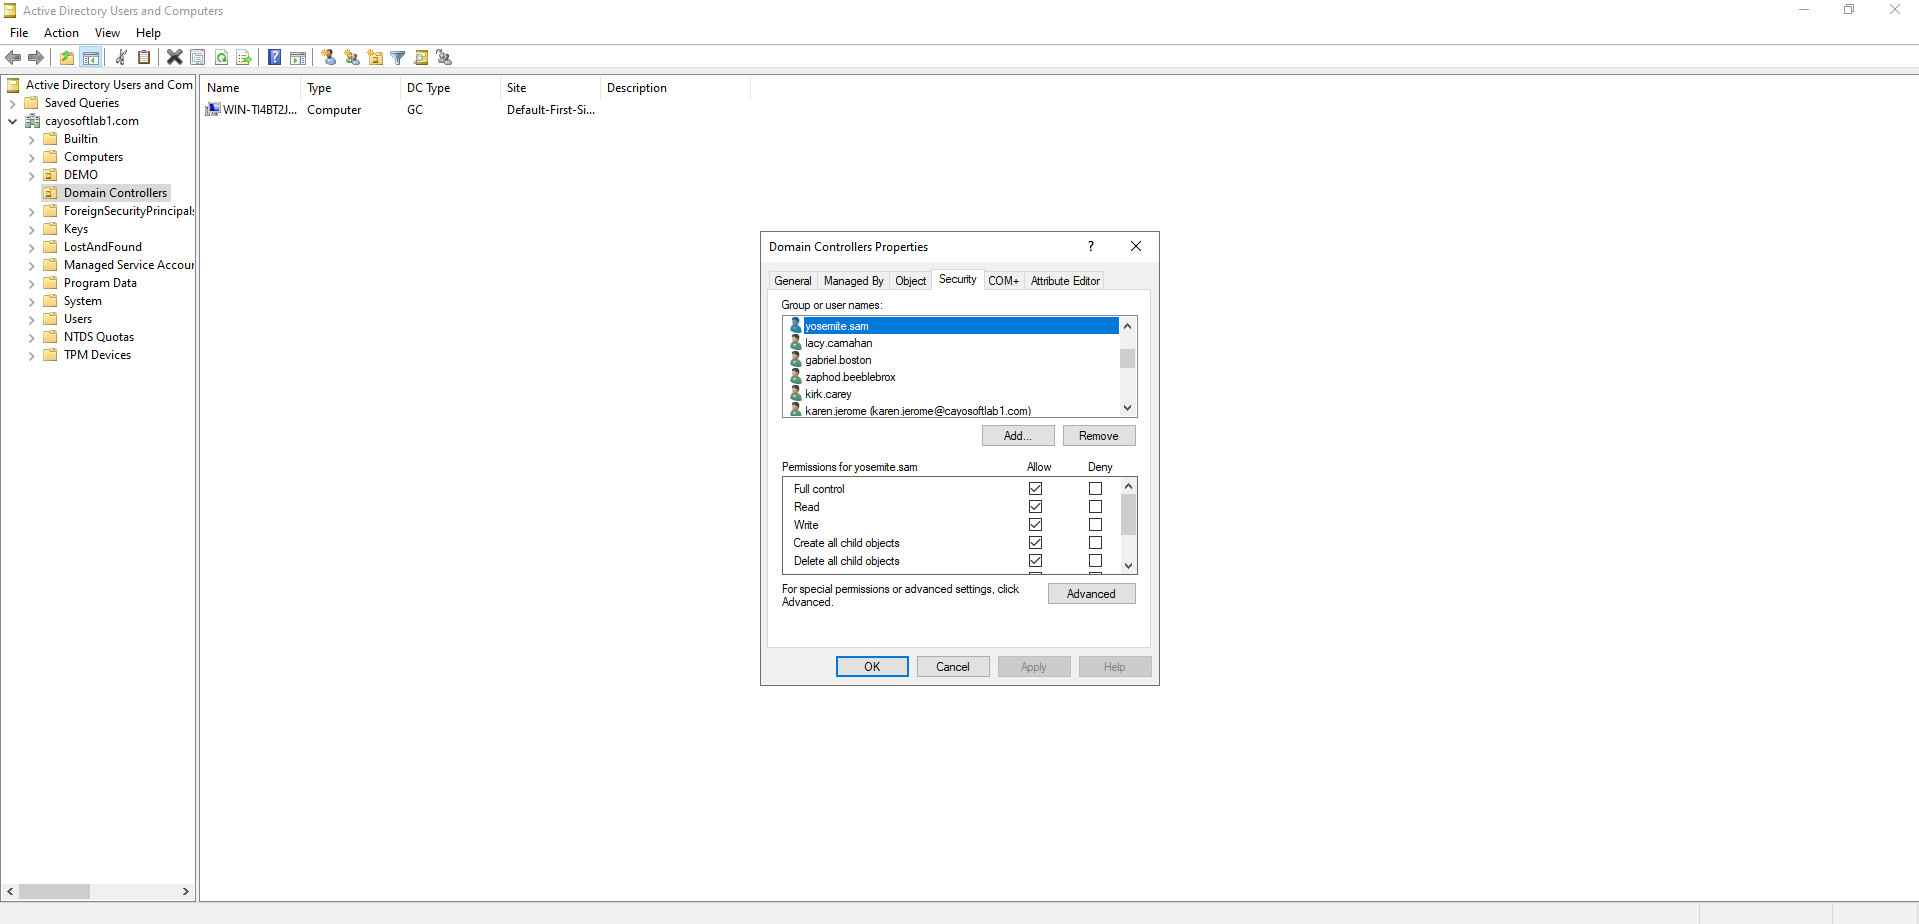Expand the Saved Queries node

pyautogui.click(x=12, y=104)
